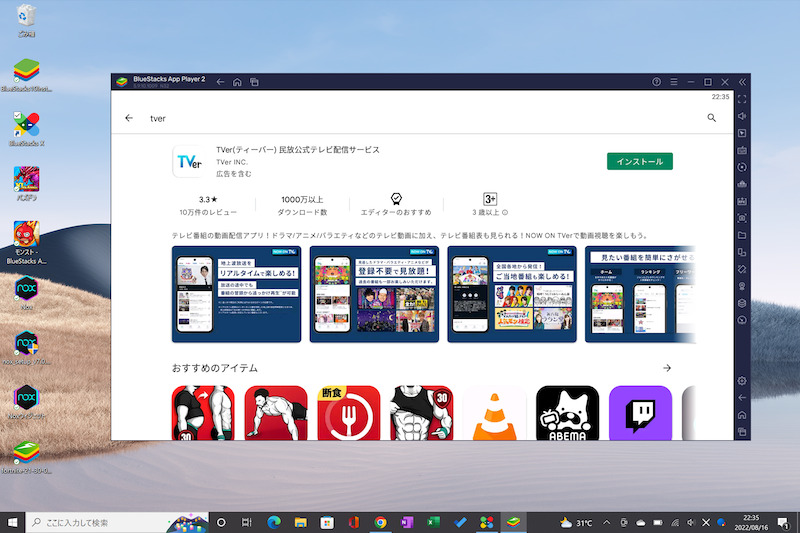
Task: Click the green インストール button
Action: [x=640, y=161]
